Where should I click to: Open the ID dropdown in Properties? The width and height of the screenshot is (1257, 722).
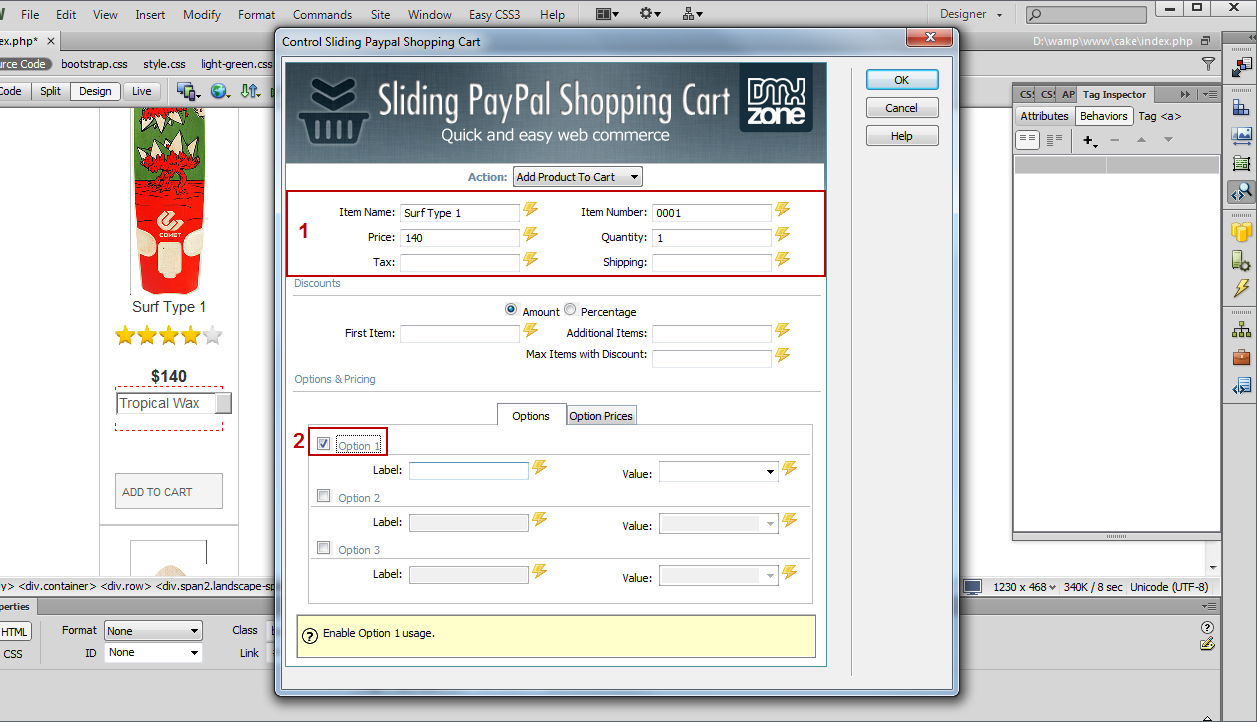click(153, 653)
